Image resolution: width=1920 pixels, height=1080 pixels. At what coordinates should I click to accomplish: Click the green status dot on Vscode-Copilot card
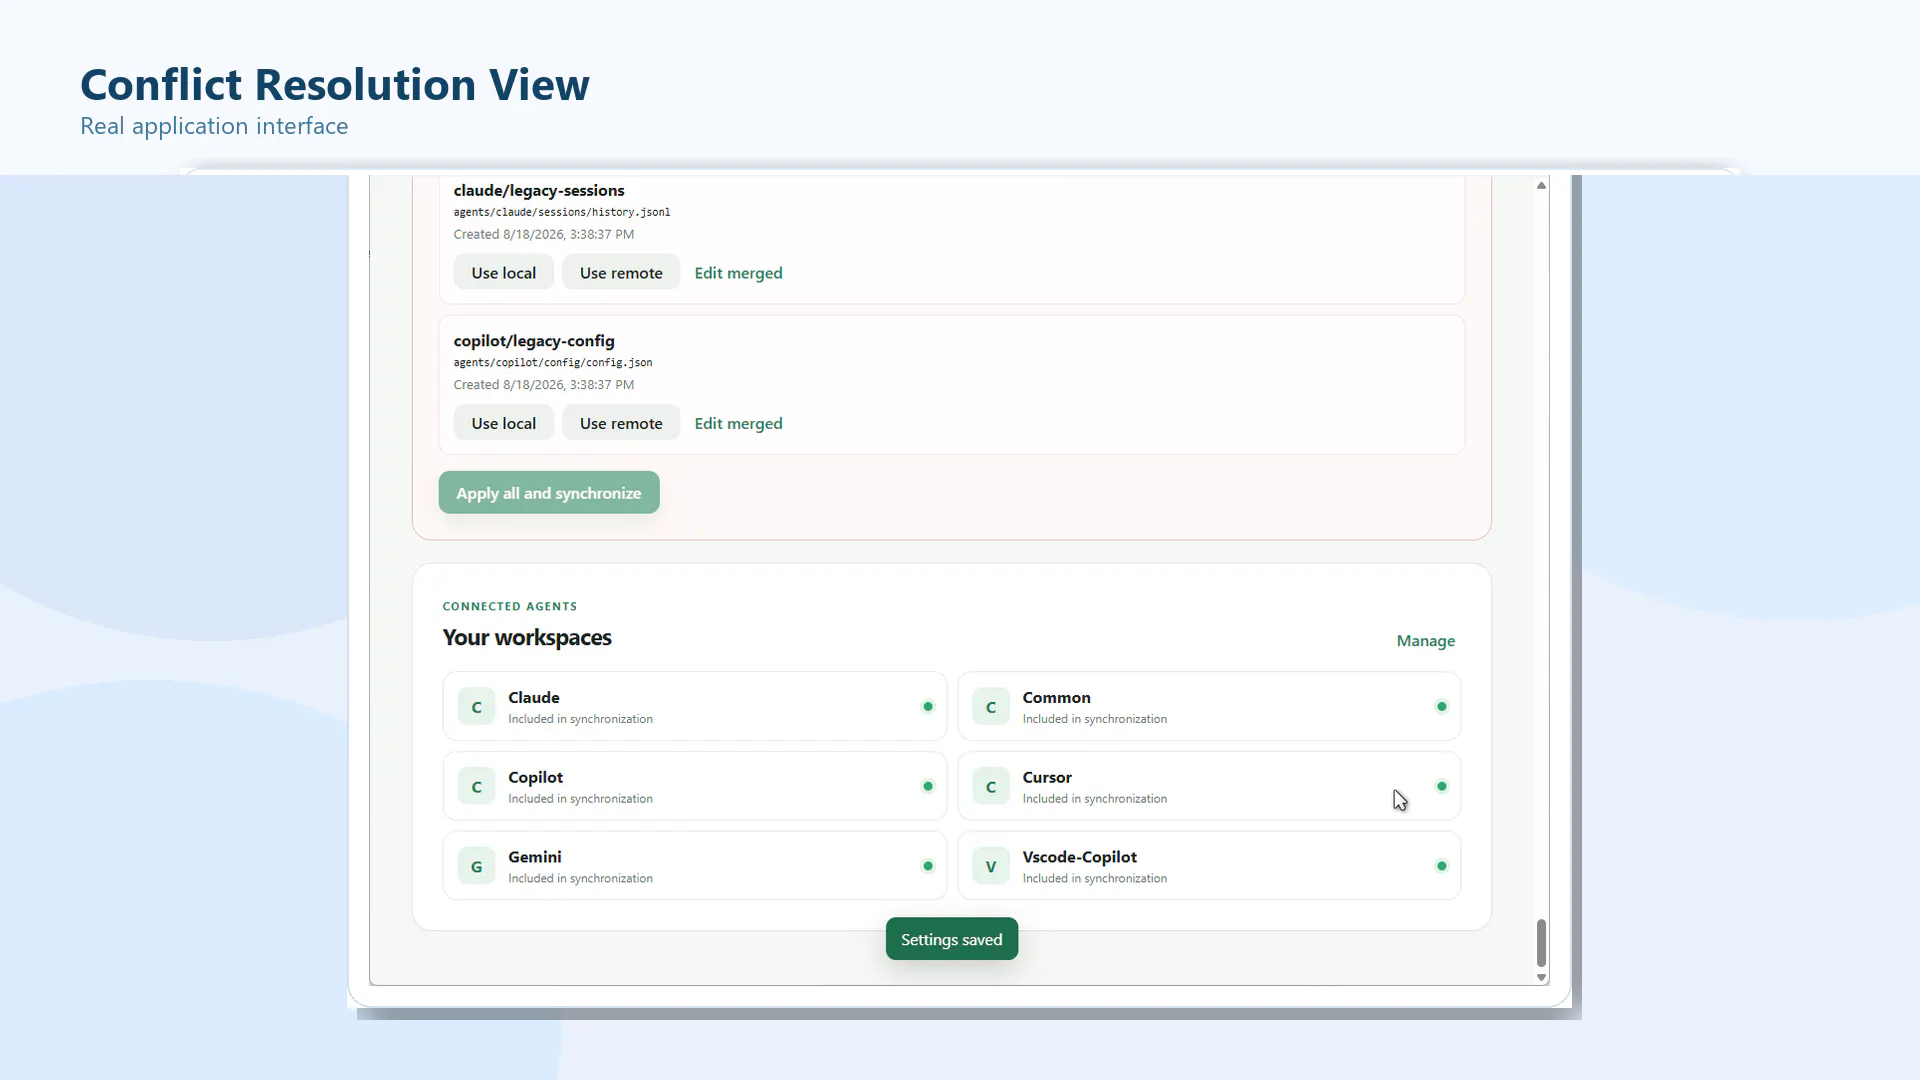1442,867
